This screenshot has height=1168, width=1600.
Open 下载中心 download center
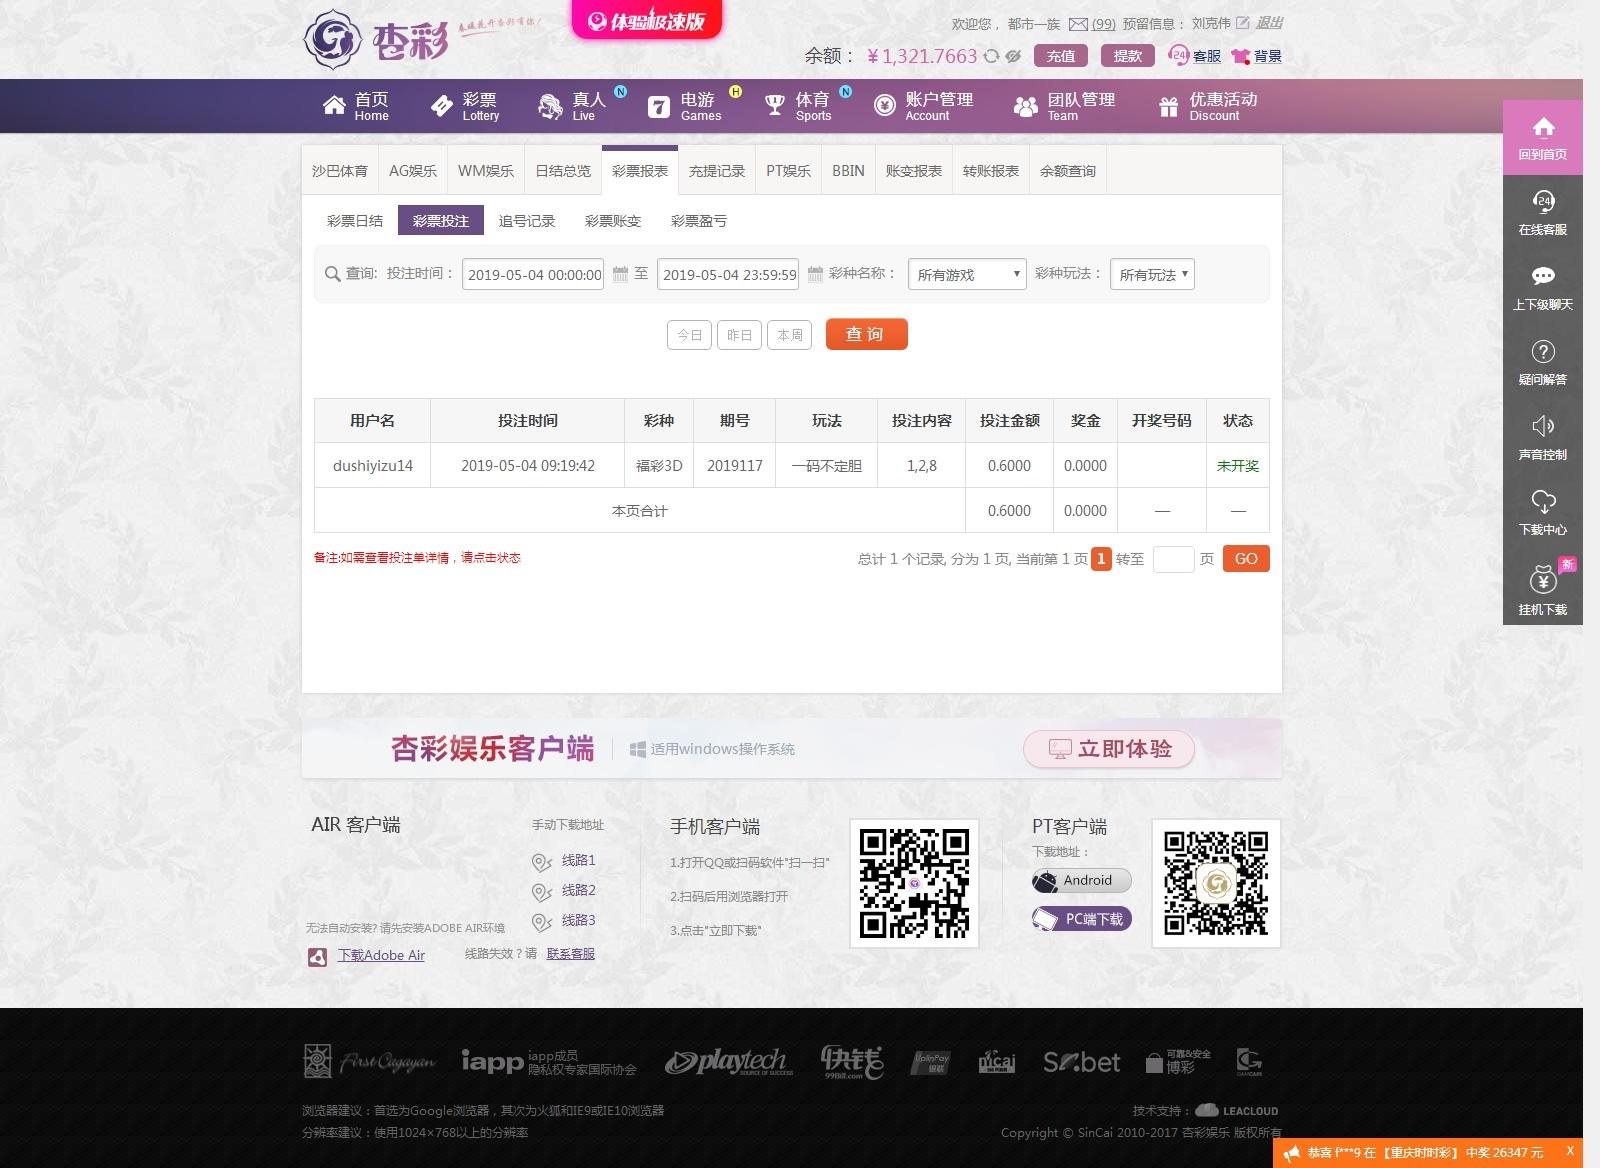[x=1543, y=513]
